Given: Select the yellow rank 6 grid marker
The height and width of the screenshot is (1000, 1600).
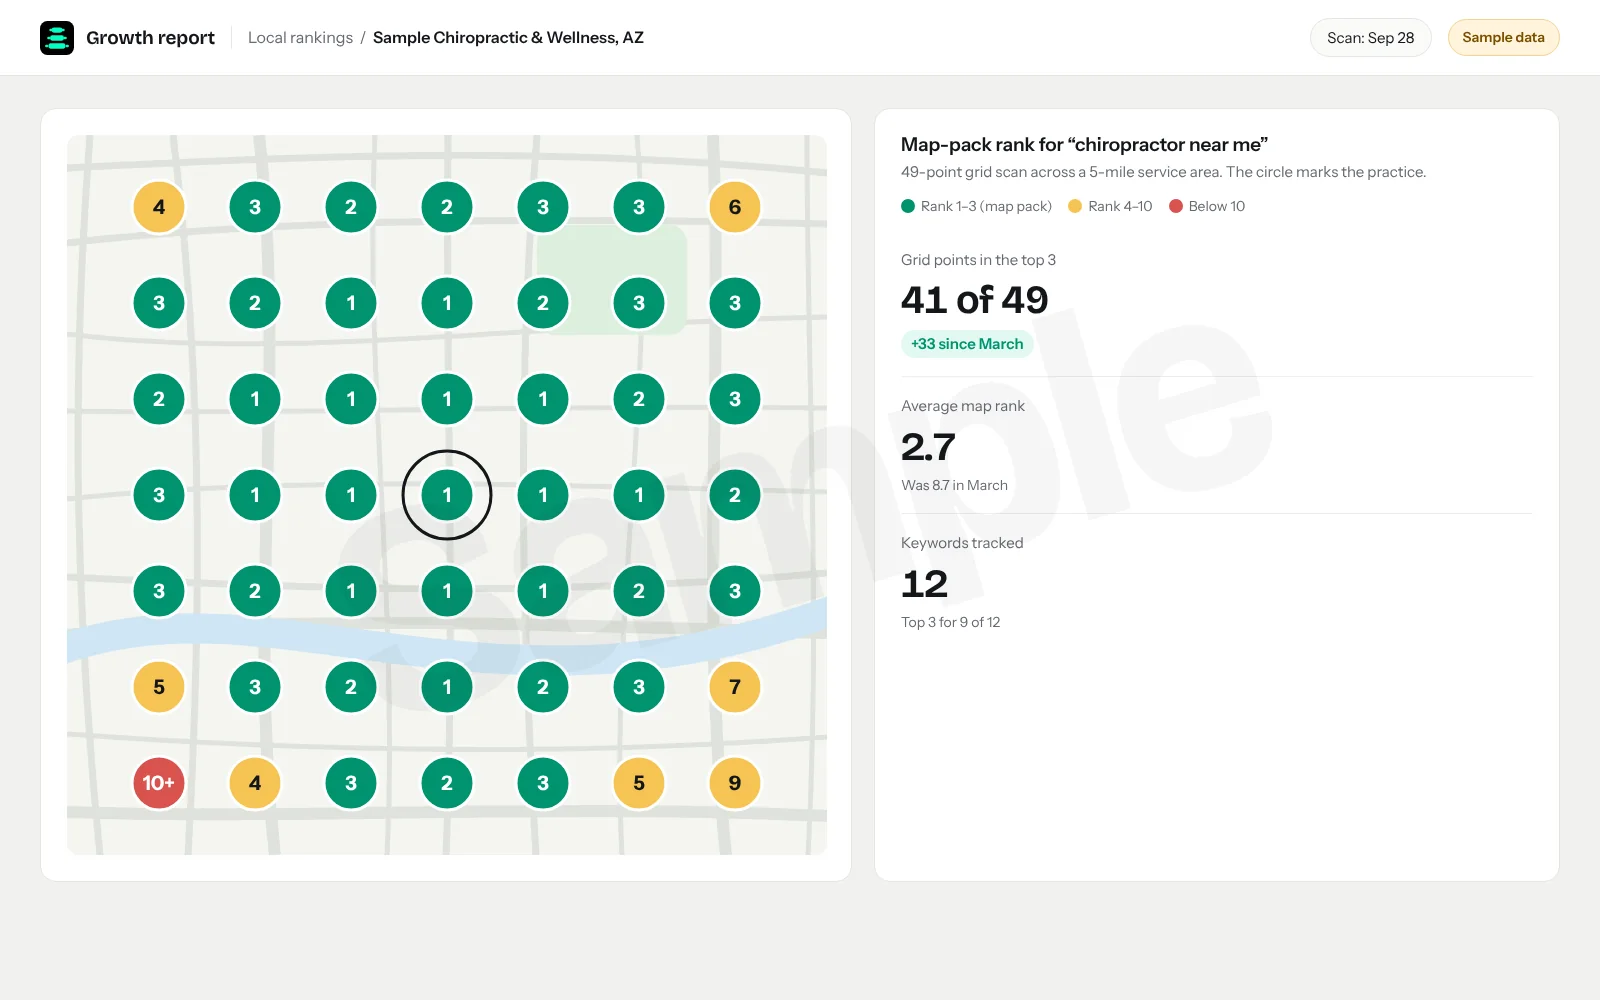Looking at the screenshot, I should 735,207.
